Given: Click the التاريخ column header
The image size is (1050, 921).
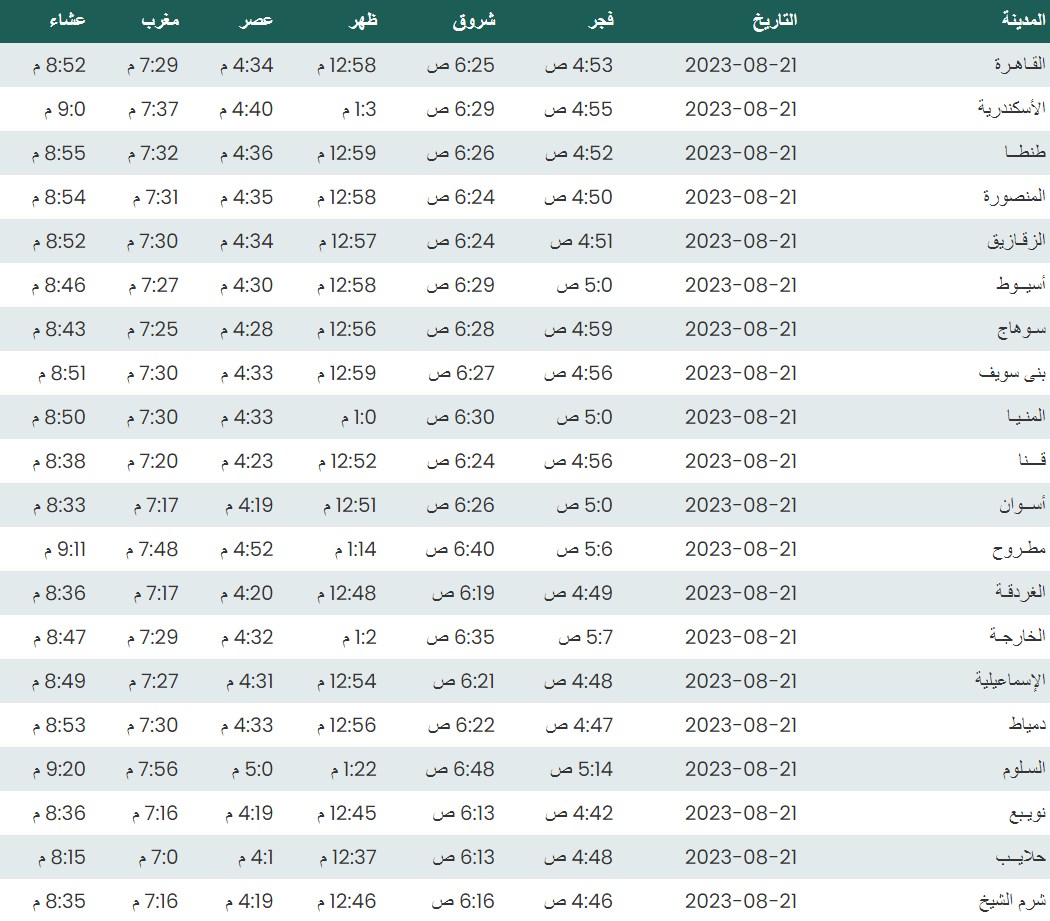Looking at the screenshot, I should click(x=773, y=20).
